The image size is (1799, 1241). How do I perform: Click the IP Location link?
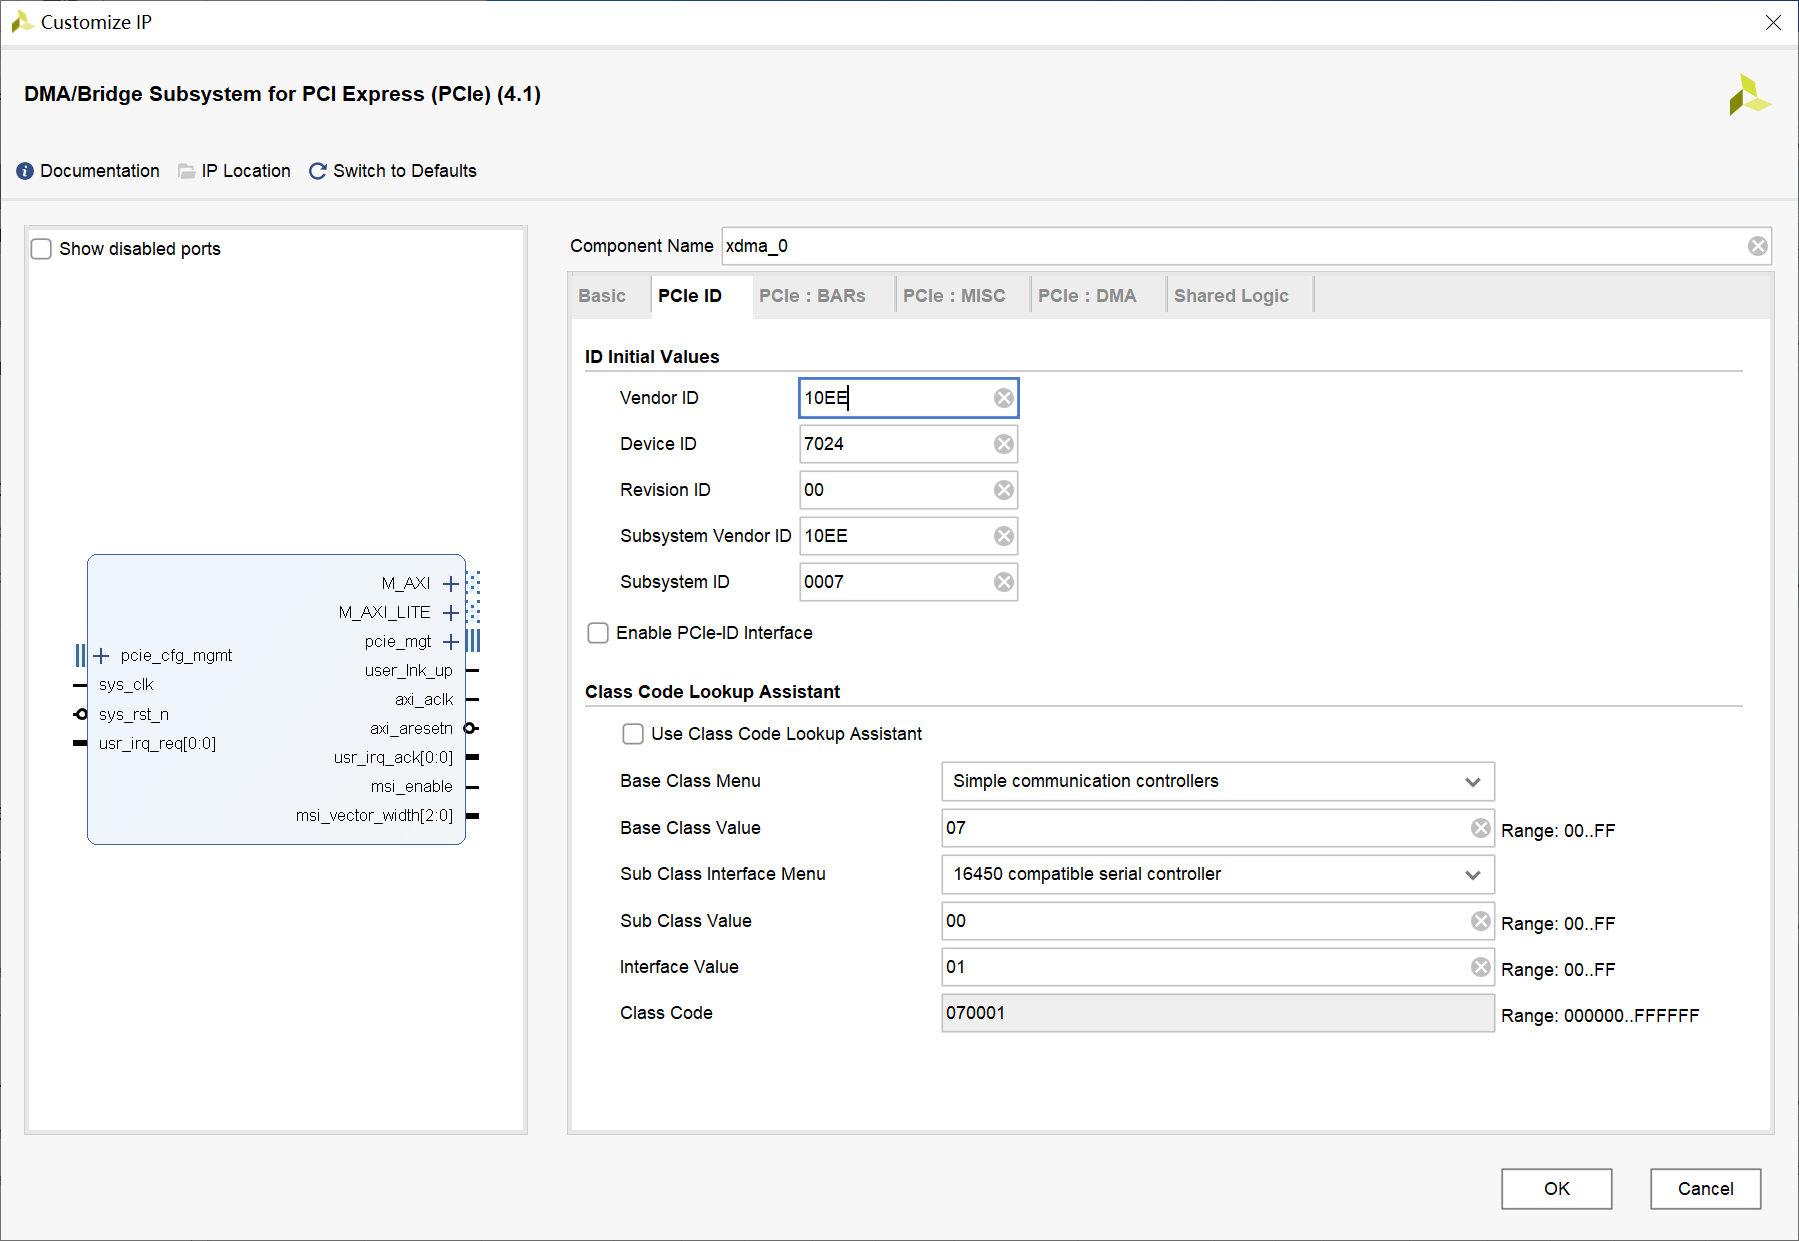click(246, 171)
